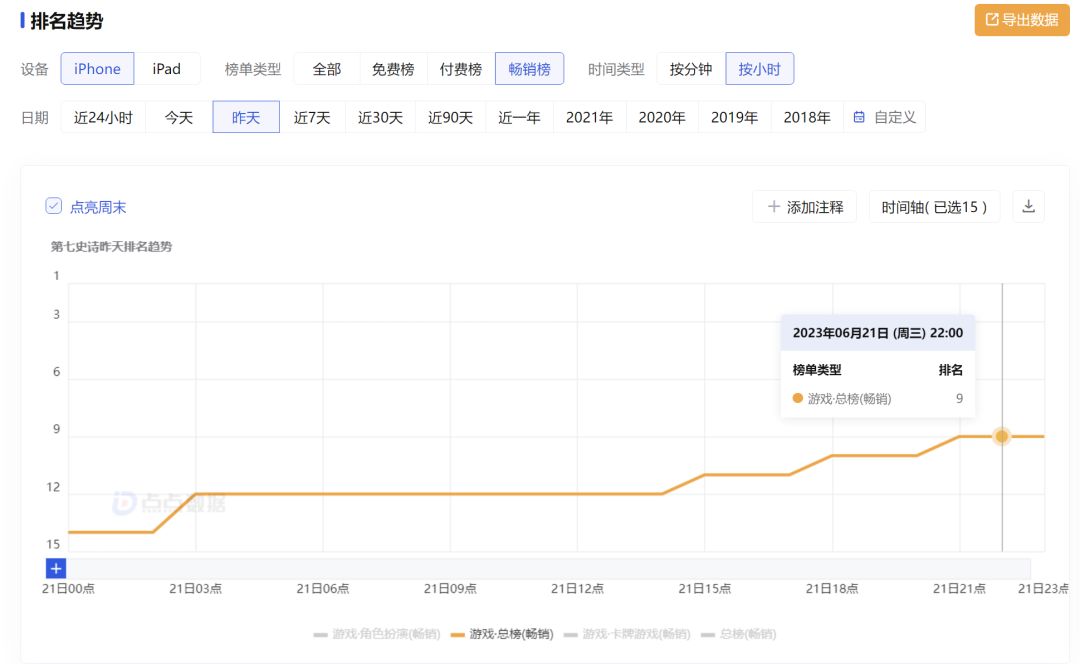Show the 总榜(畅销) legend series

point(738,634)
